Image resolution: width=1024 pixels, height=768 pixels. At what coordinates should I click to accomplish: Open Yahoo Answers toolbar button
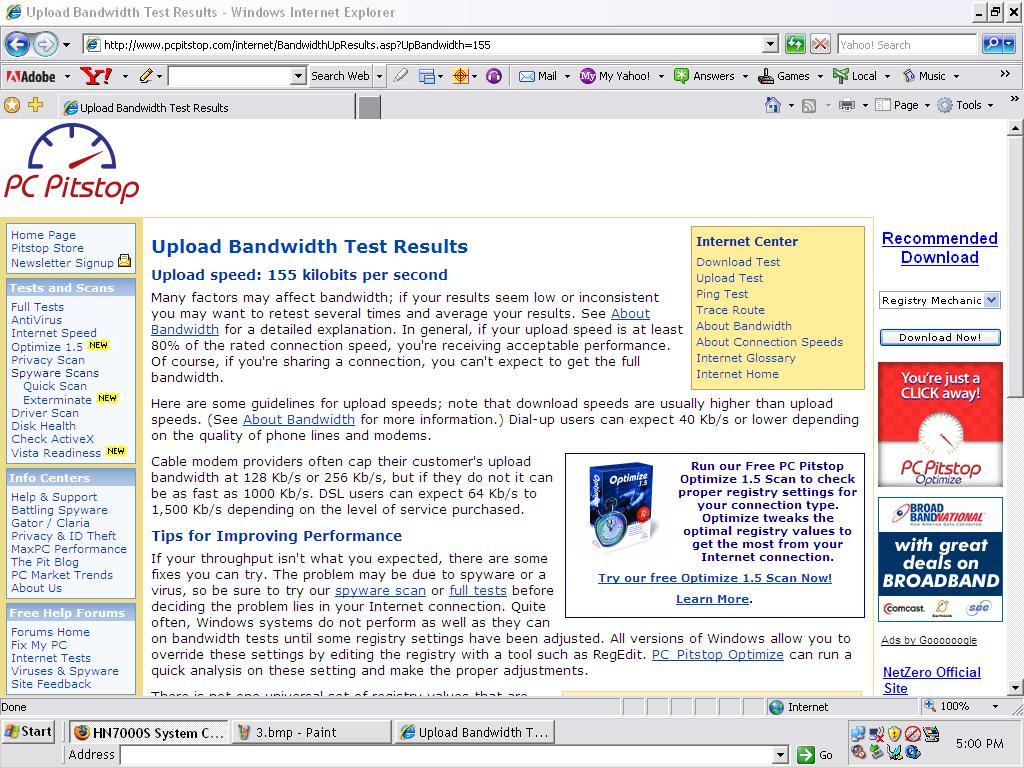tap(704, 76)
